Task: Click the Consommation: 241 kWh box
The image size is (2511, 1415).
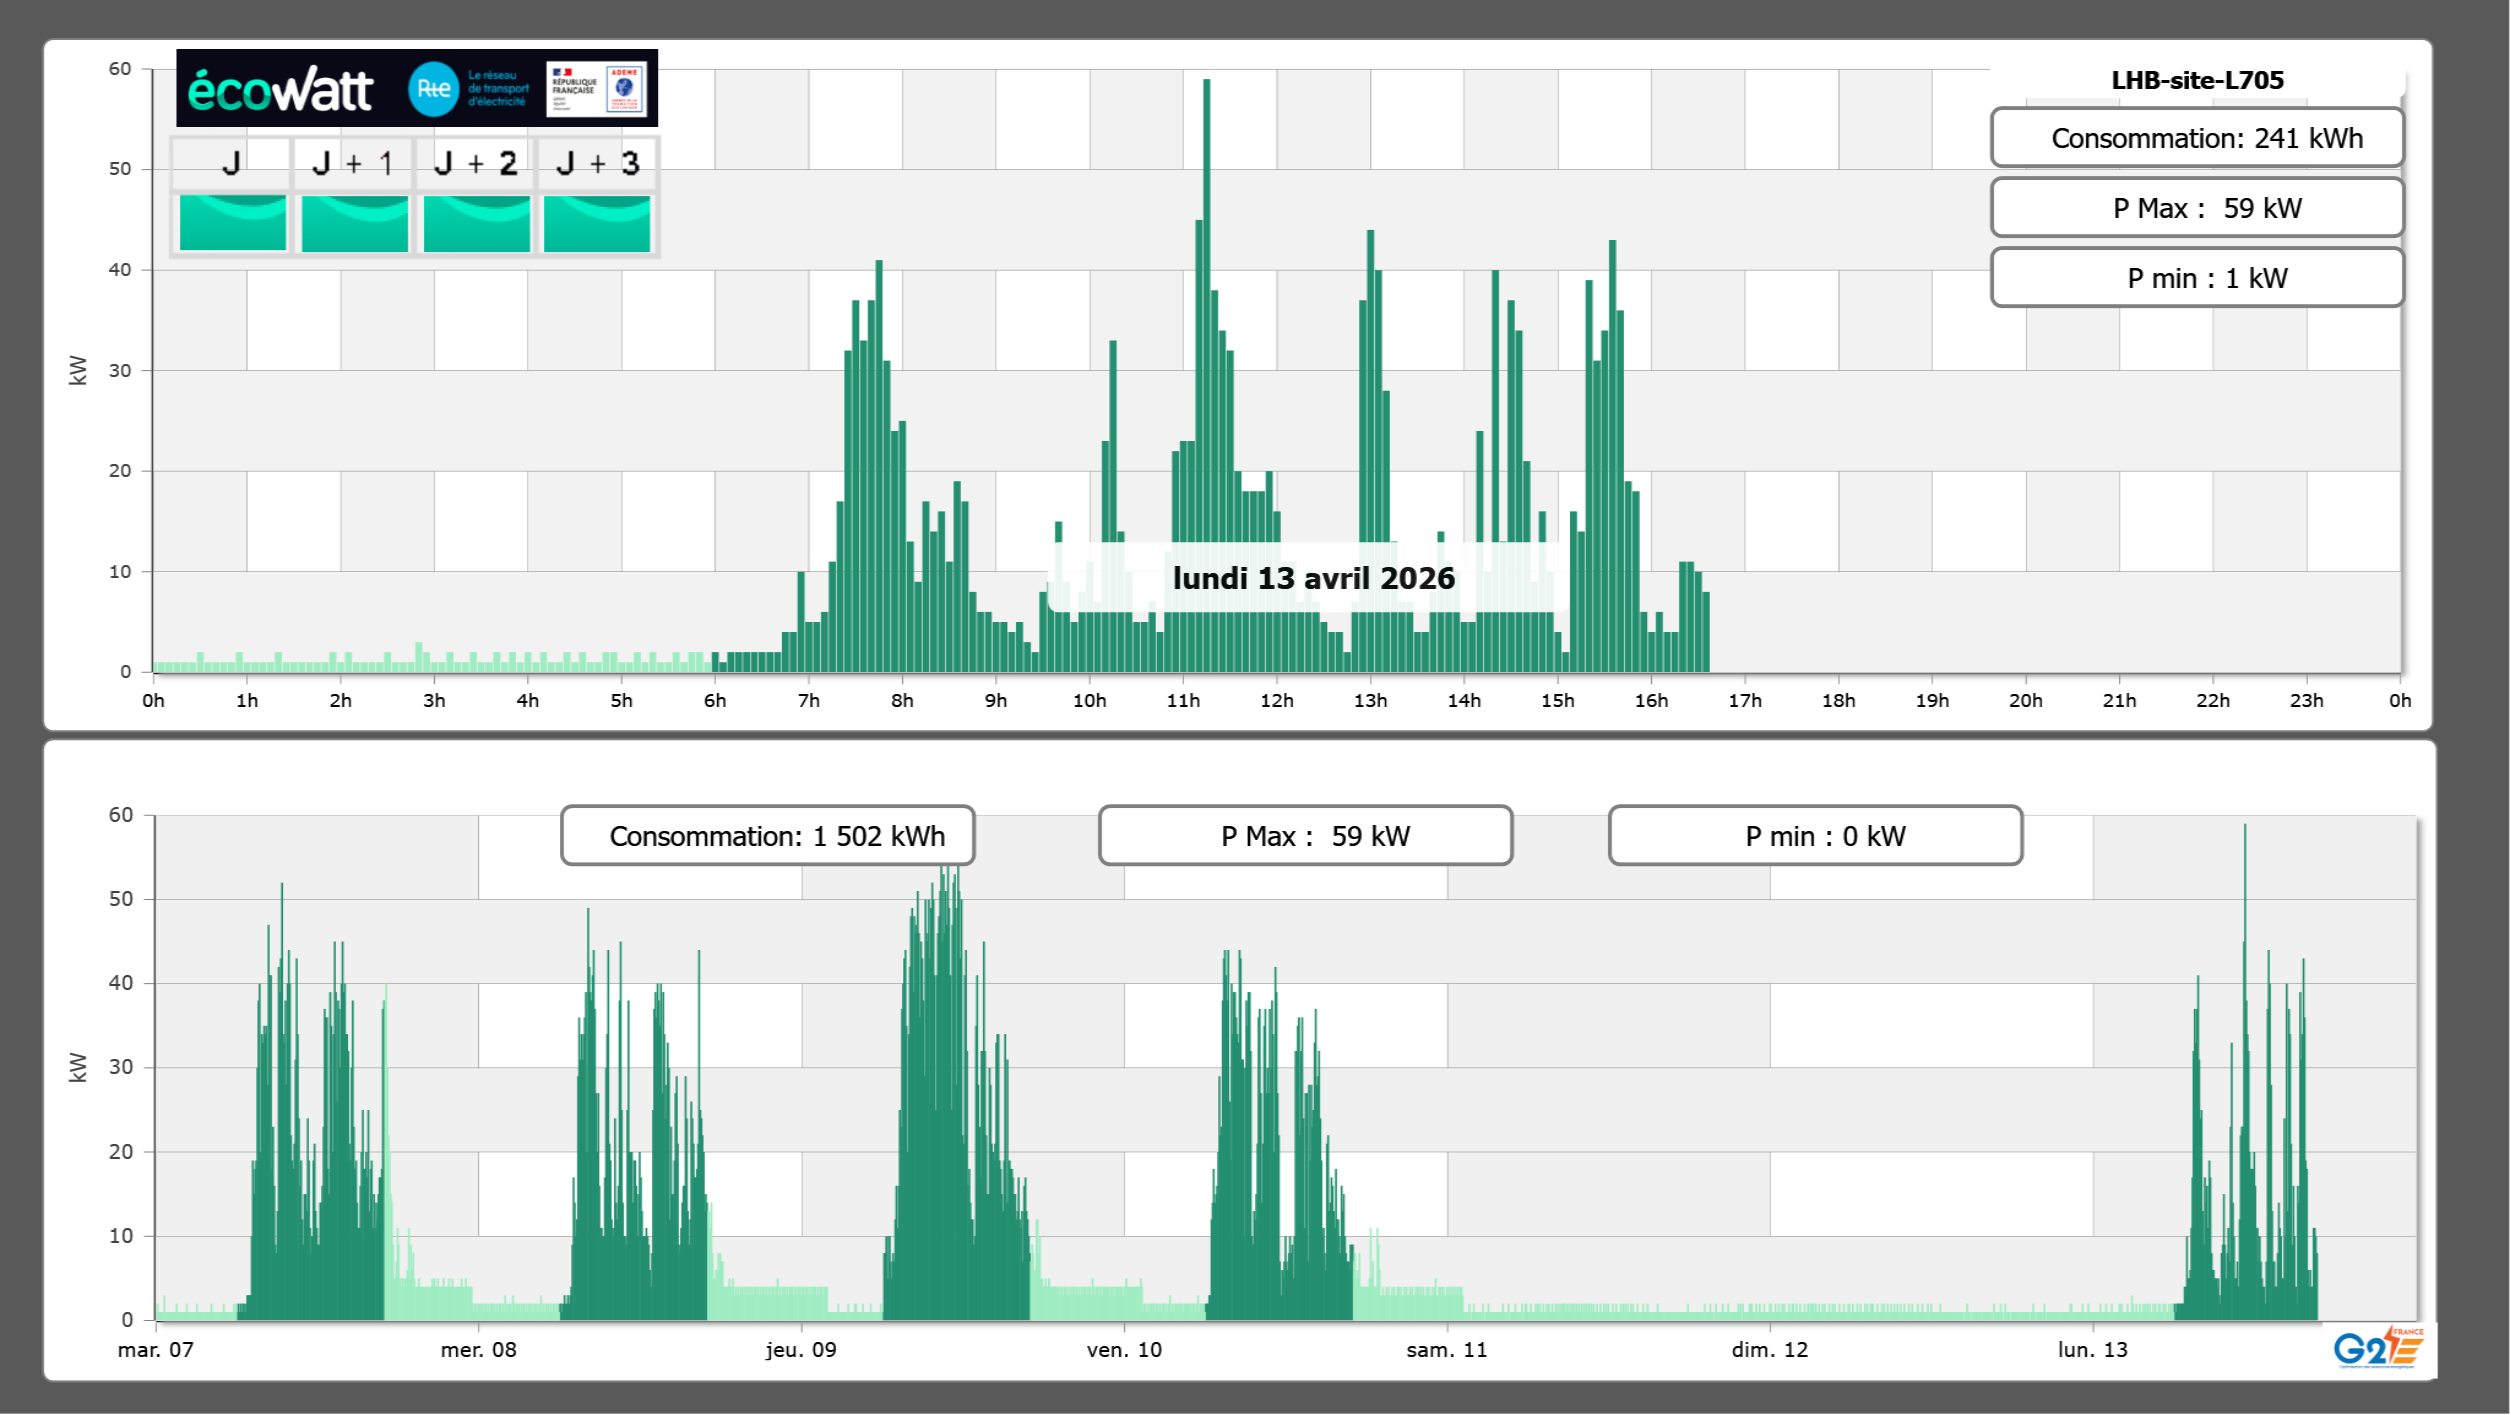Action: (2196, 138)
